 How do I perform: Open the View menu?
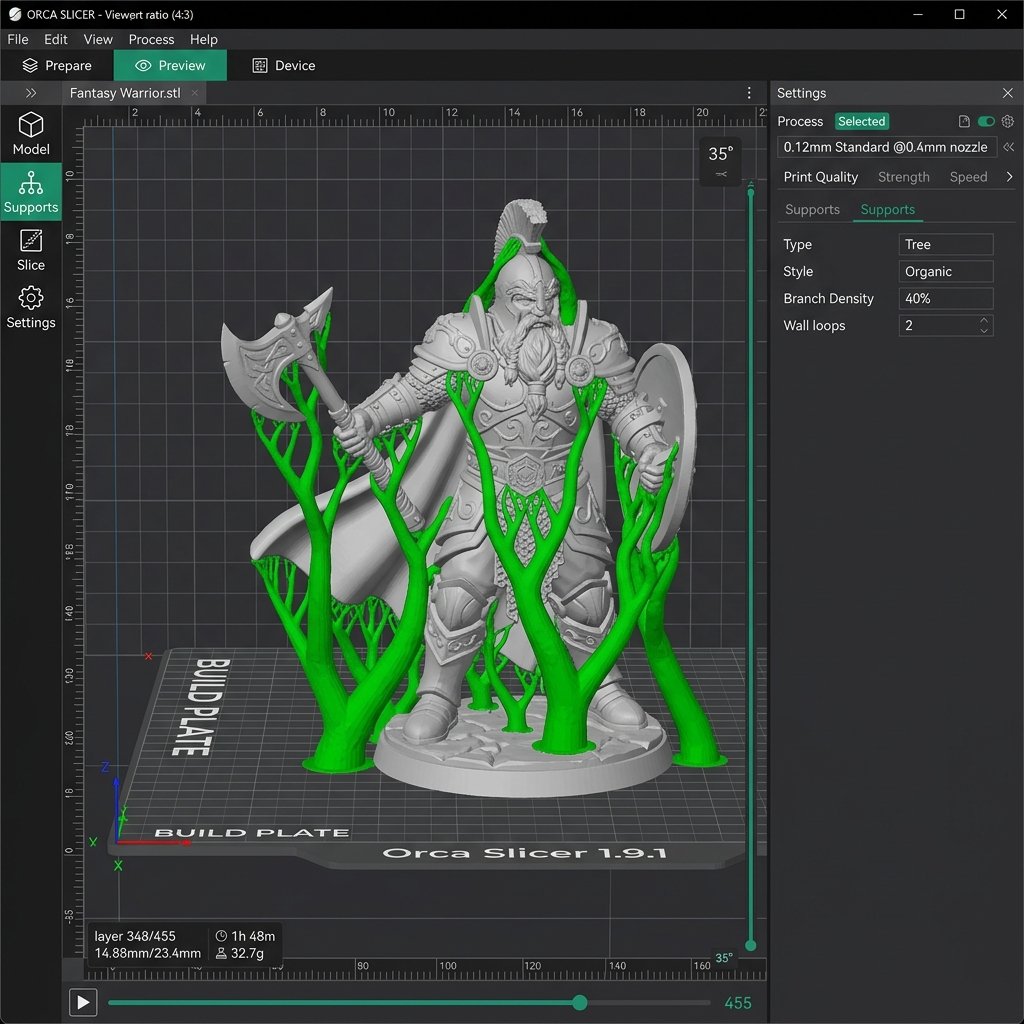(x=98, y=39)
